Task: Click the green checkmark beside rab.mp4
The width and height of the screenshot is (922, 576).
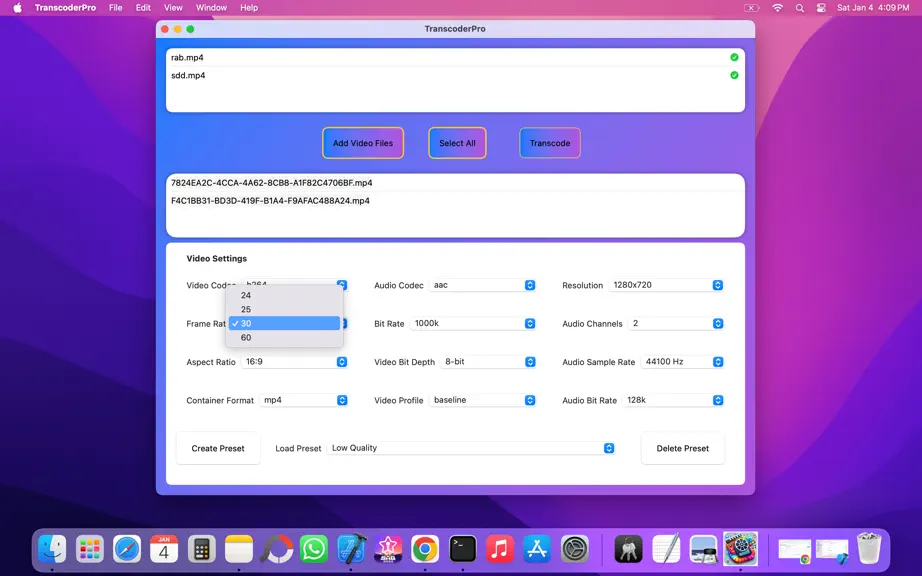Action: (x=734, y=57)
